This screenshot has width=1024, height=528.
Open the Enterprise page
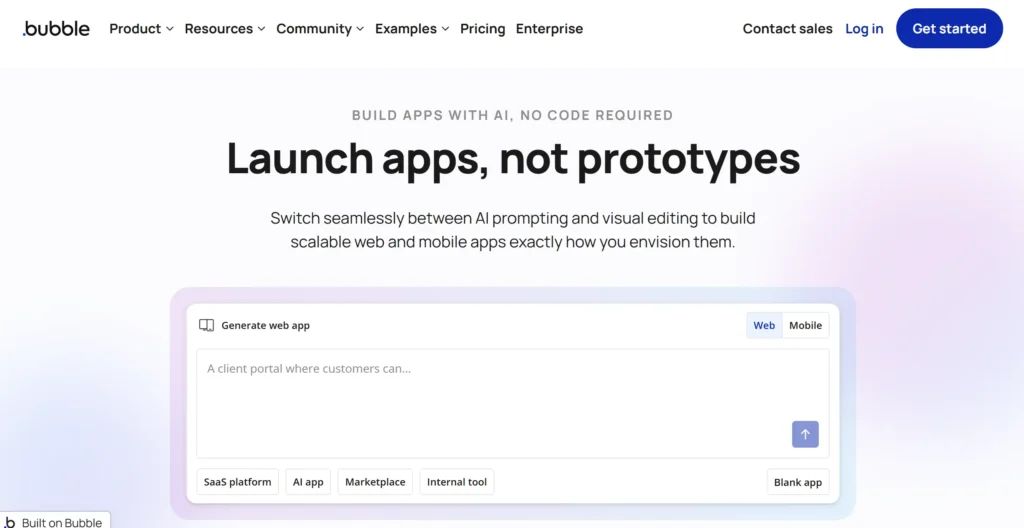549,29
